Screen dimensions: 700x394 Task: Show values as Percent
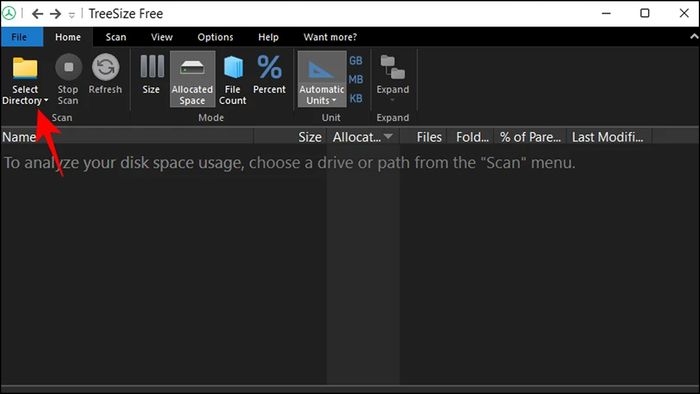(269, 74)
